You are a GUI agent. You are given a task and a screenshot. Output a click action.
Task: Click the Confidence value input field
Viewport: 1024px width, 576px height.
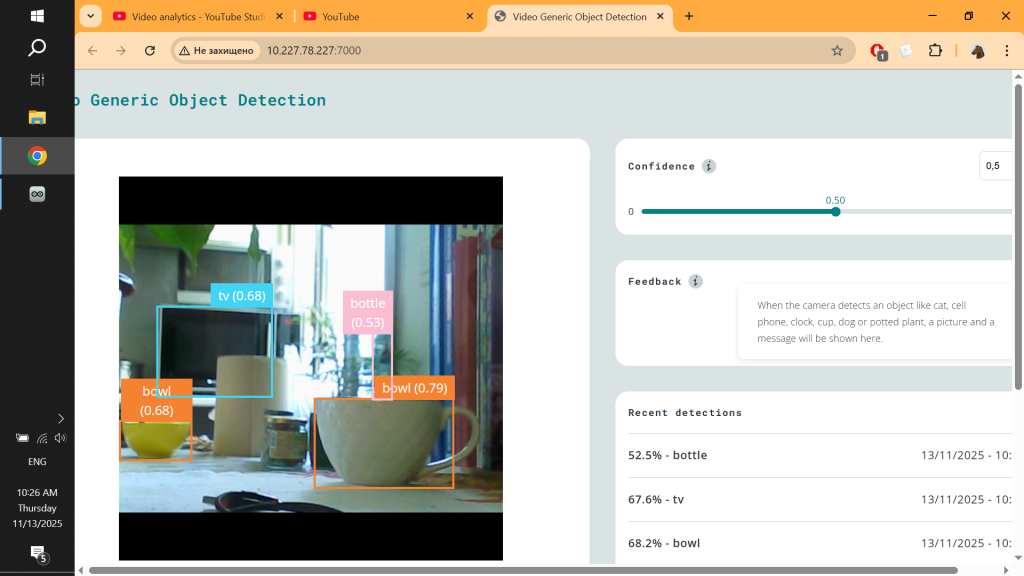click(x=998, y=166)
